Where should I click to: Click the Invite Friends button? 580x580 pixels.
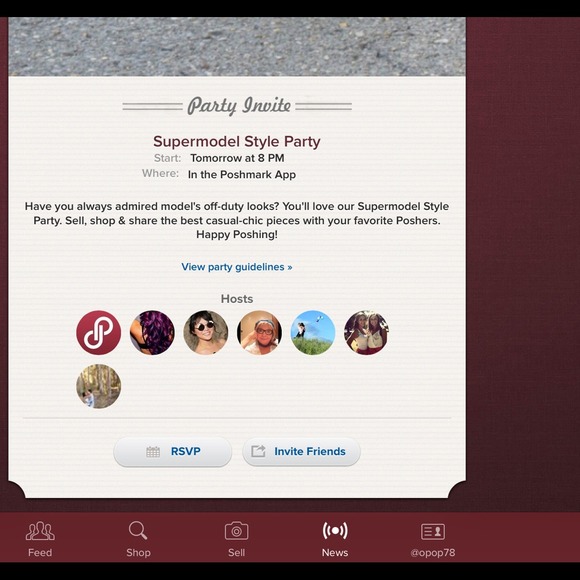[x=301, y=452]
